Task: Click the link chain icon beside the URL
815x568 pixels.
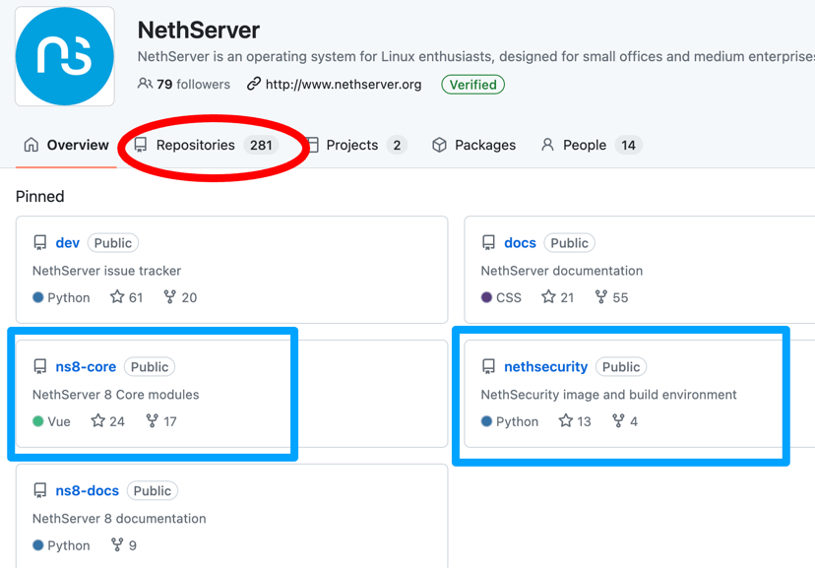Action: tap(254, 84)
